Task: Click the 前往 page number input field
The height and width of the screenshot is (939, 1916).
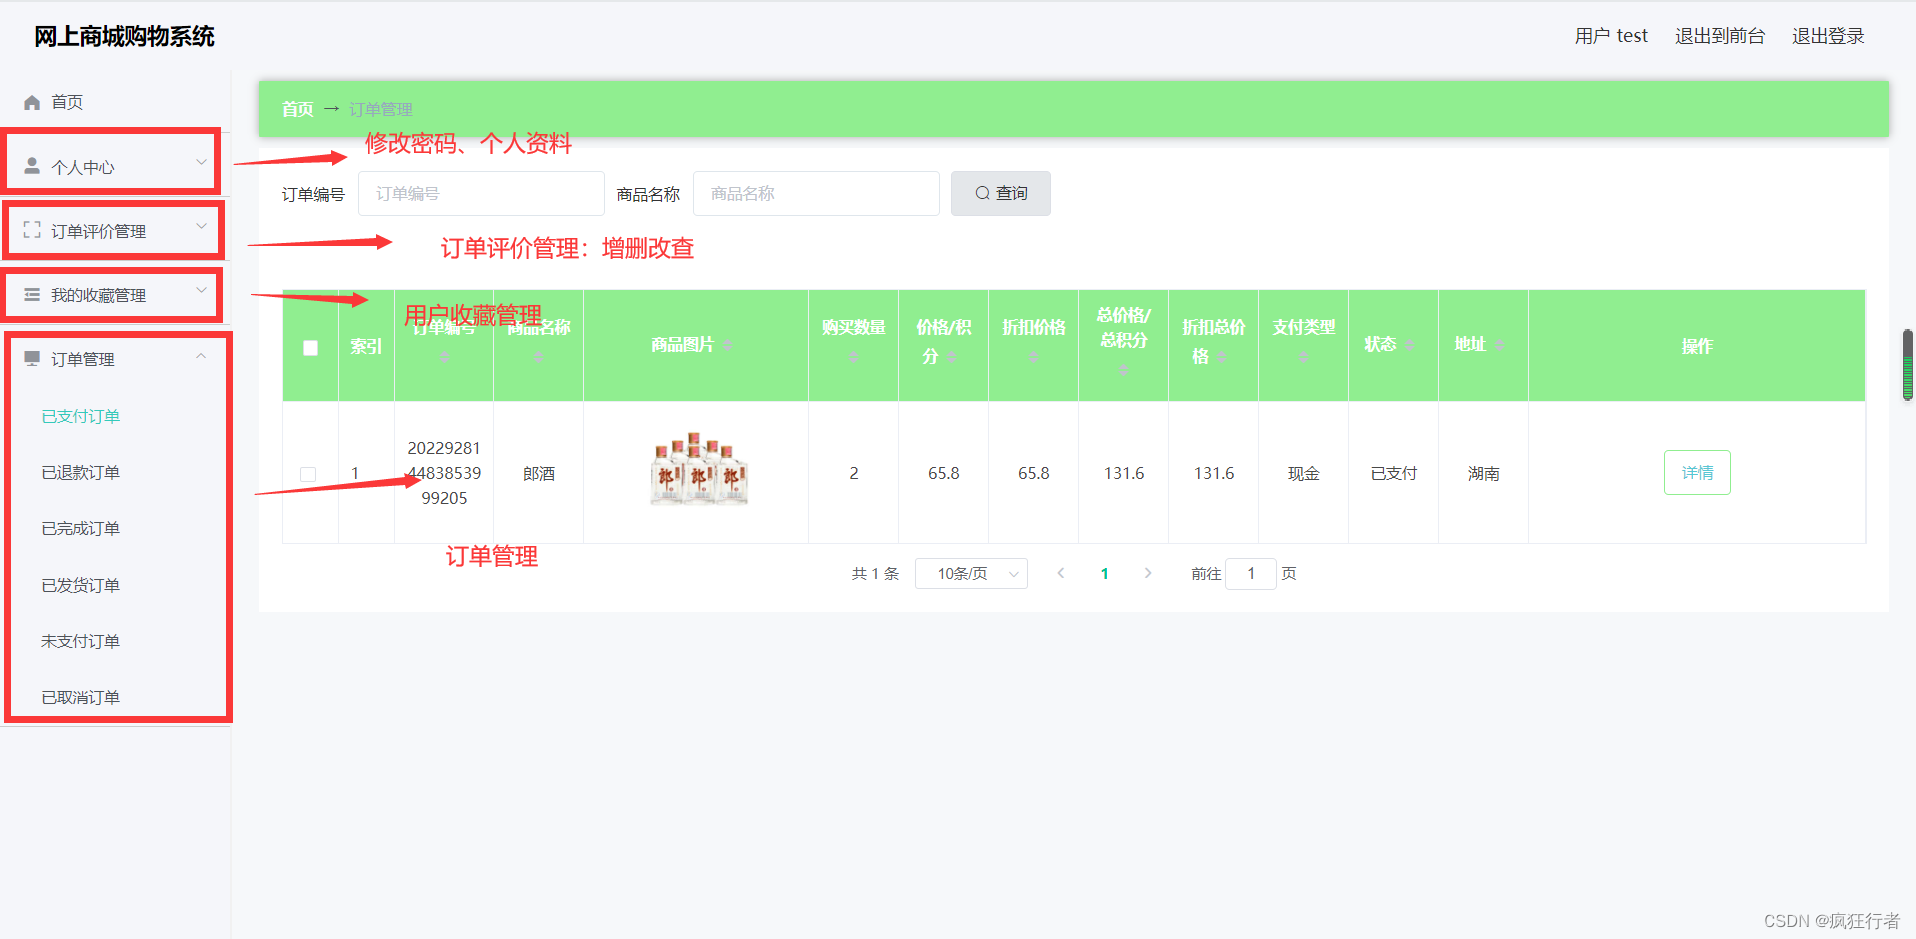Action: coord(1250,573)
